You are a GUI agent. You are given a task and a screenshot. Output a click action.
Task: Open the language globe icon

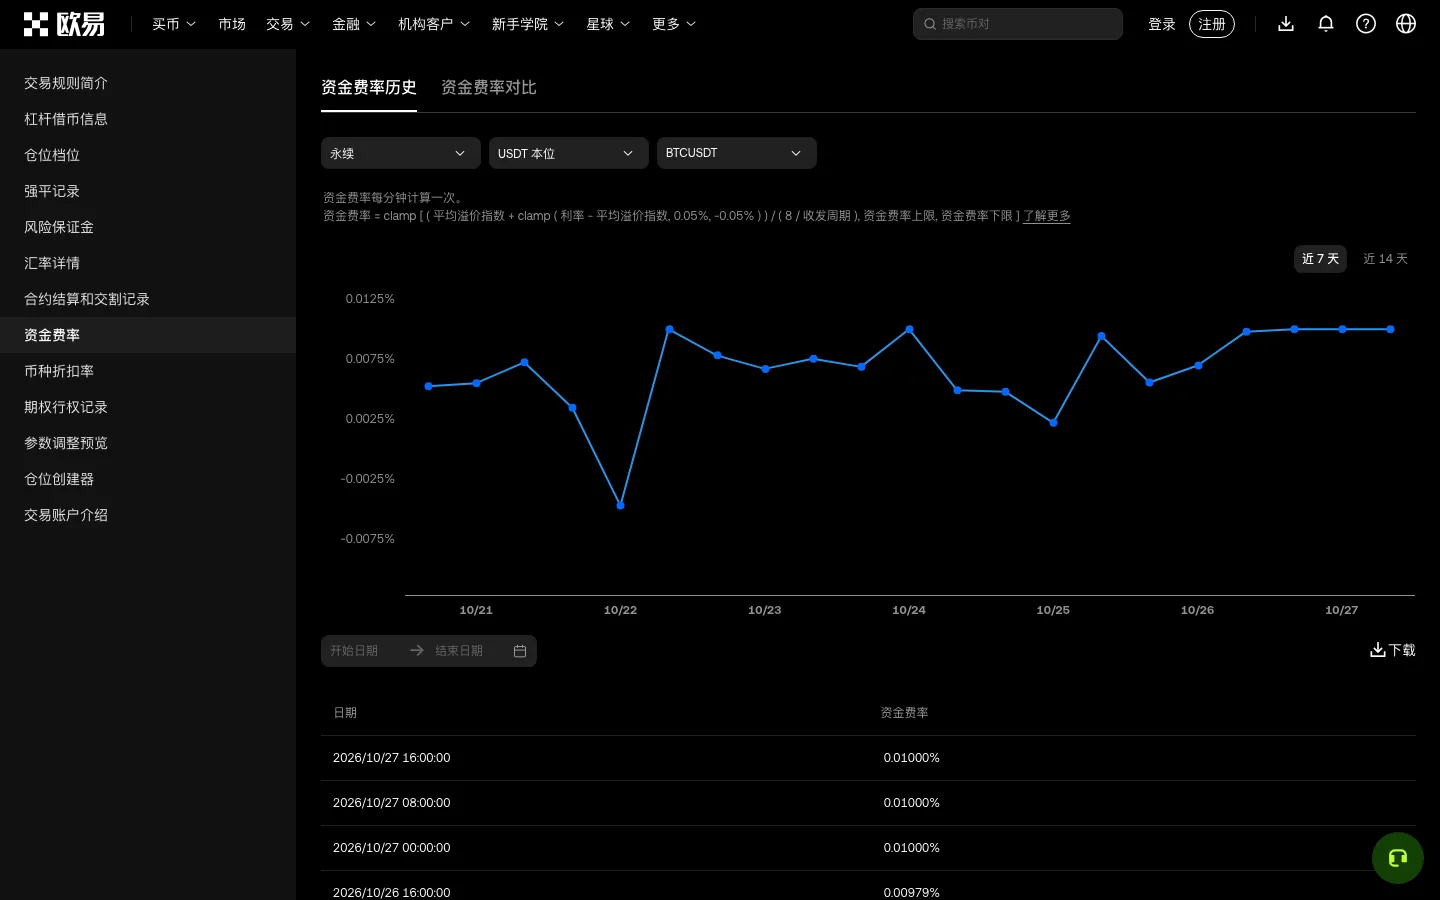point(1406,24)
